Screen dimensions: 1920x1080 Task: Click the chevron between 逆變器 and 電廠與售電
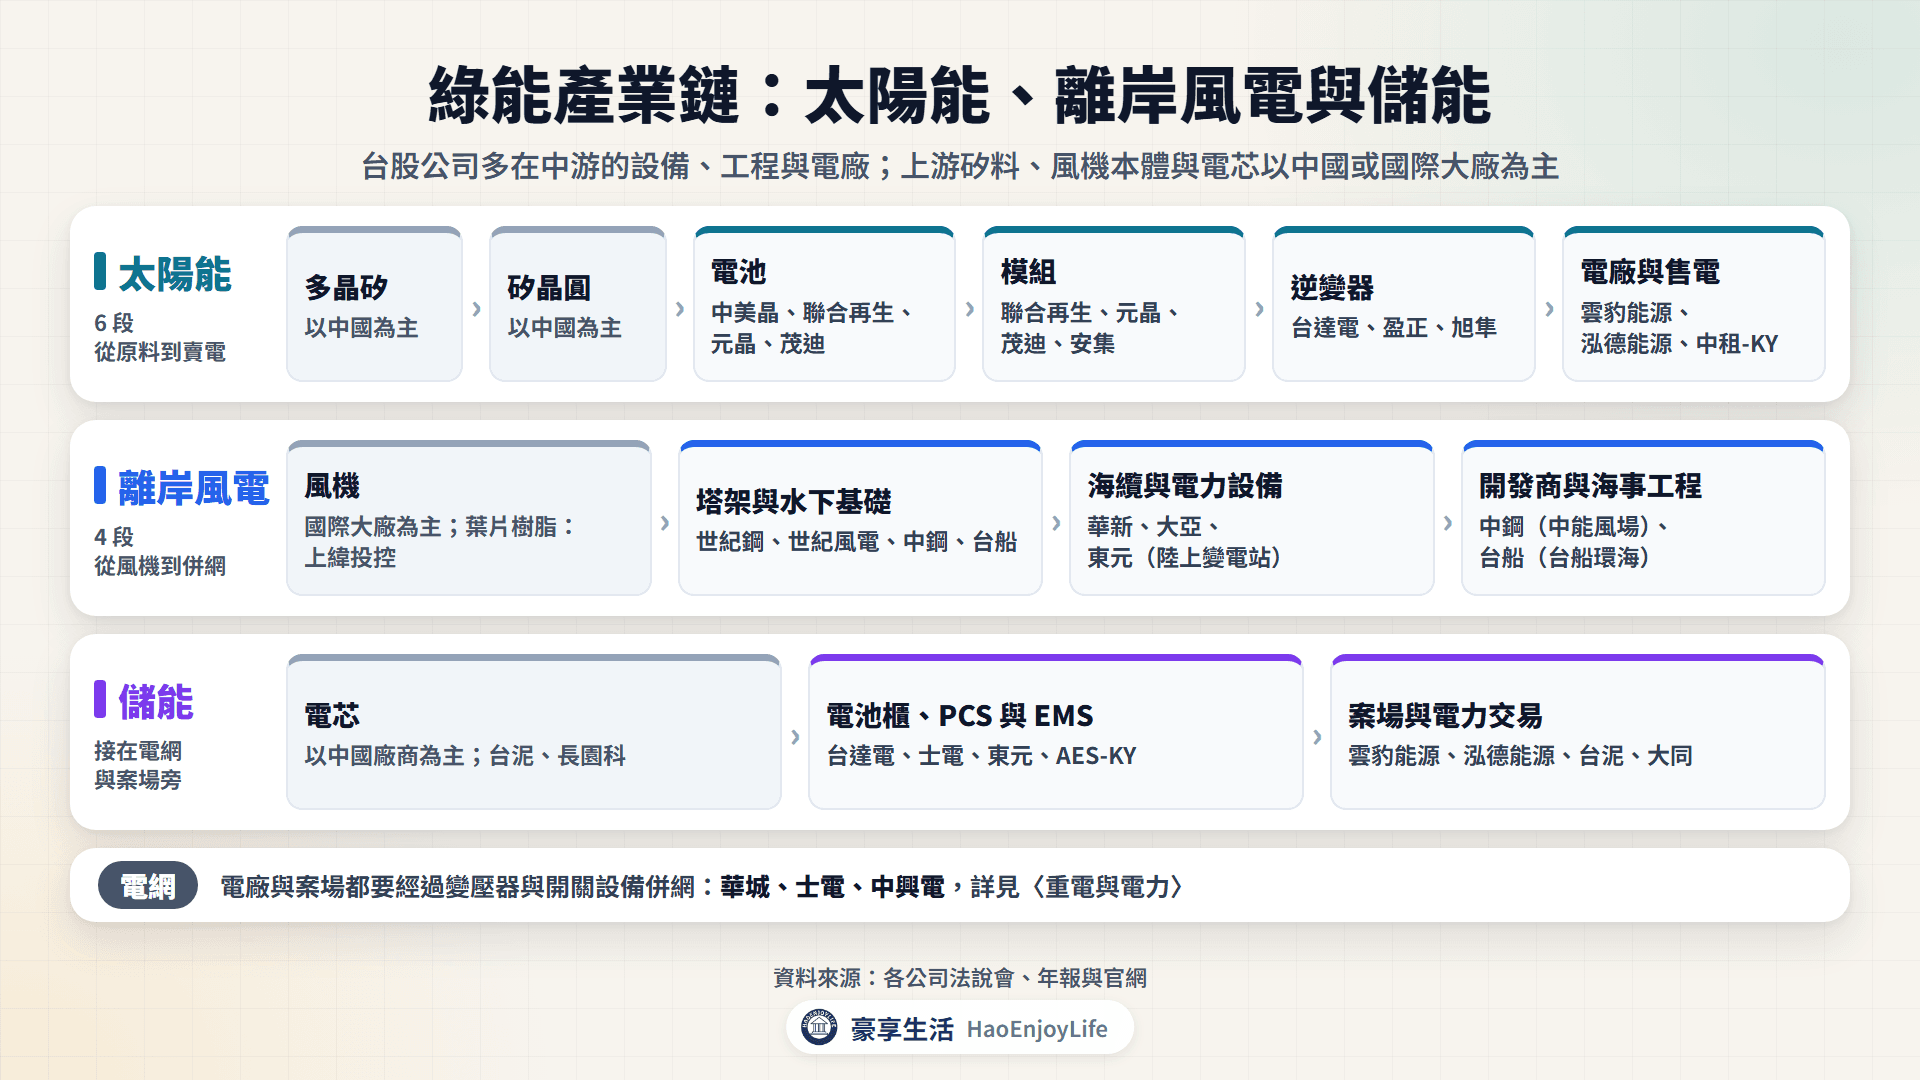tap(1549, 309)
